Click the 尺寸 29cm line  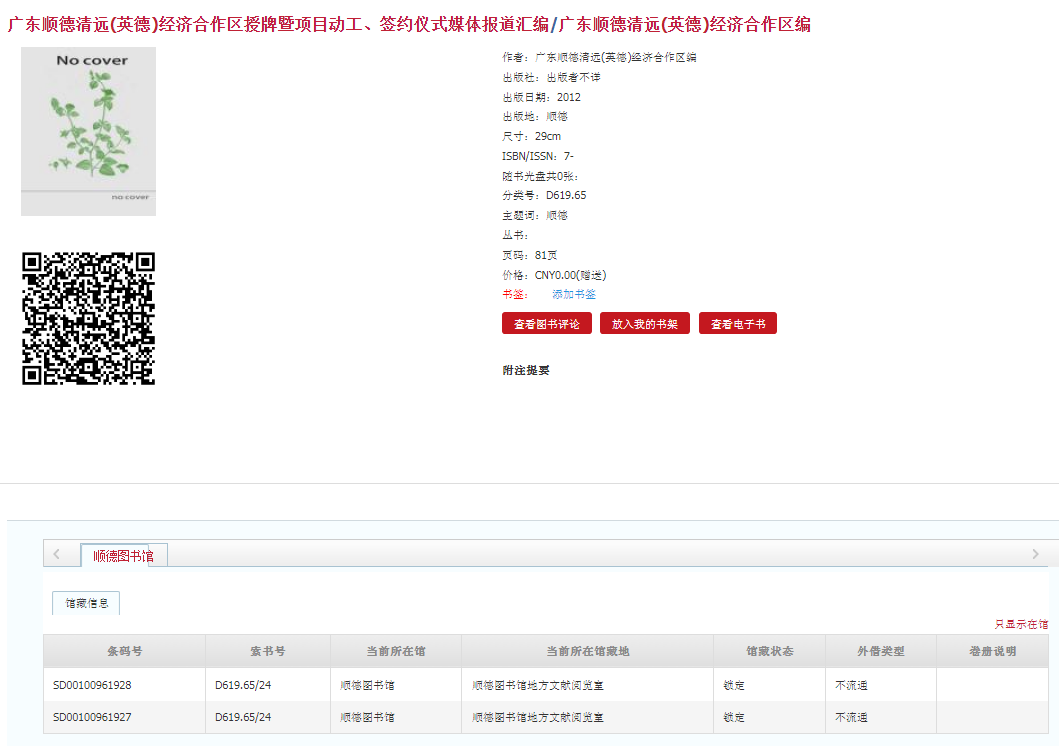pyautogui.click(x=532, y=136)
